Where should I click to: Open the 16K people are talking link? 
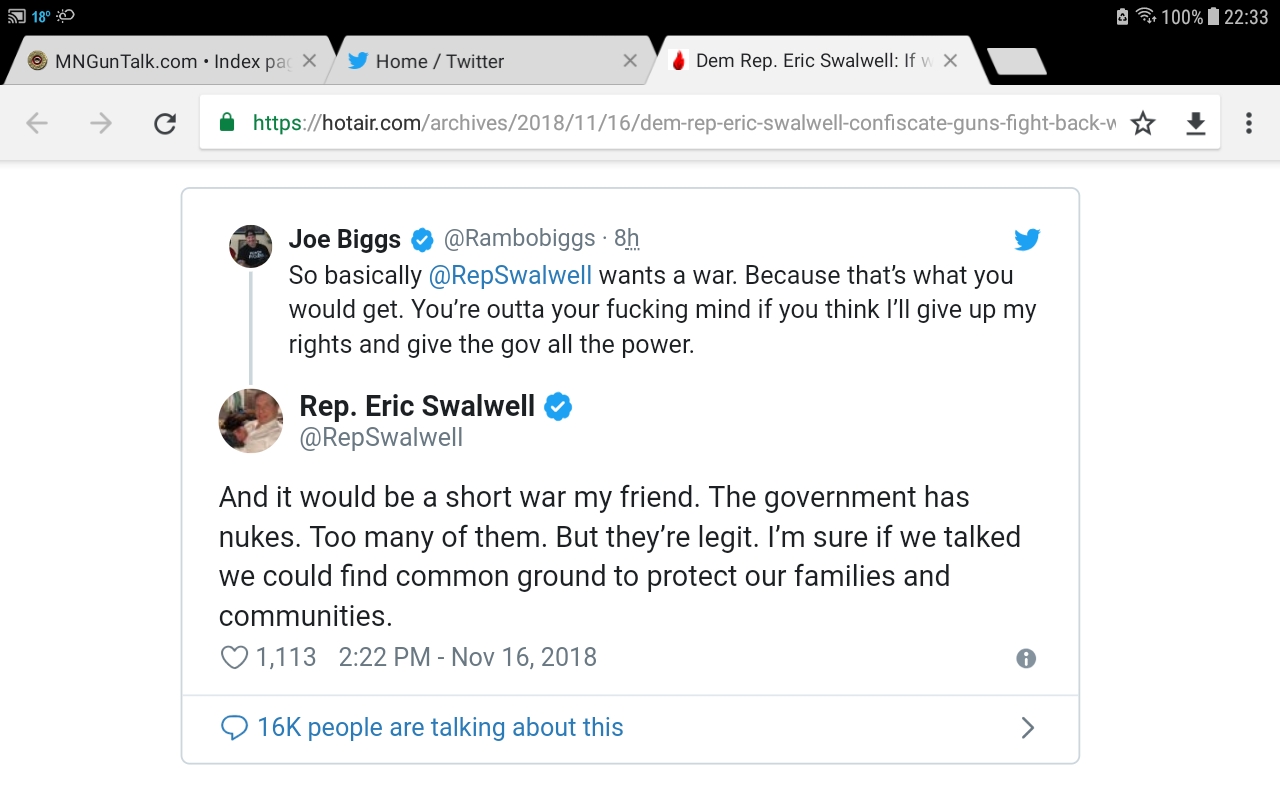440,727
